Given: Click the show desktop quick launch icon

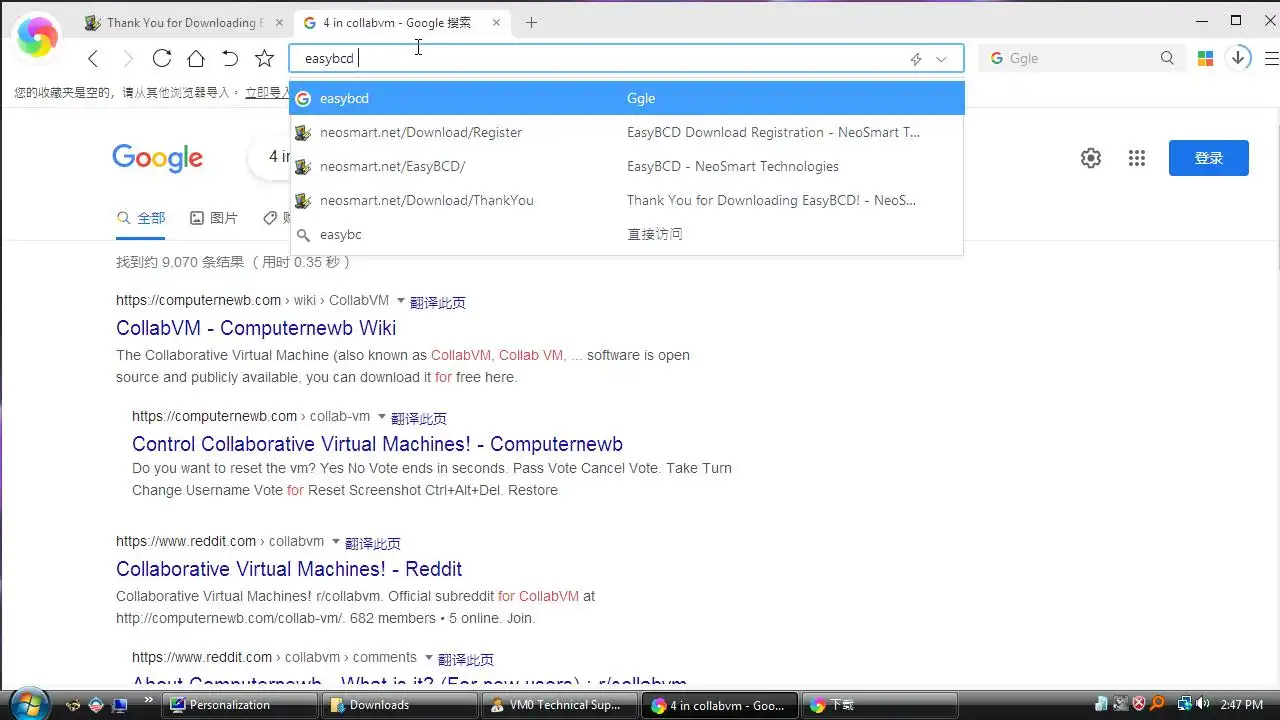Looking at the screenshot, I should [119, 705].
